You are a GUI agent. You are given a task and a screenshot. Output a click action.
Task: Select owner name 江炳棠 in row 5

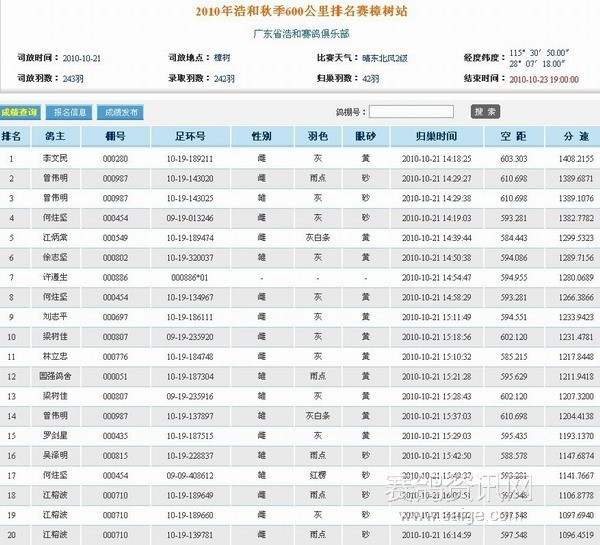coord(55,238)
